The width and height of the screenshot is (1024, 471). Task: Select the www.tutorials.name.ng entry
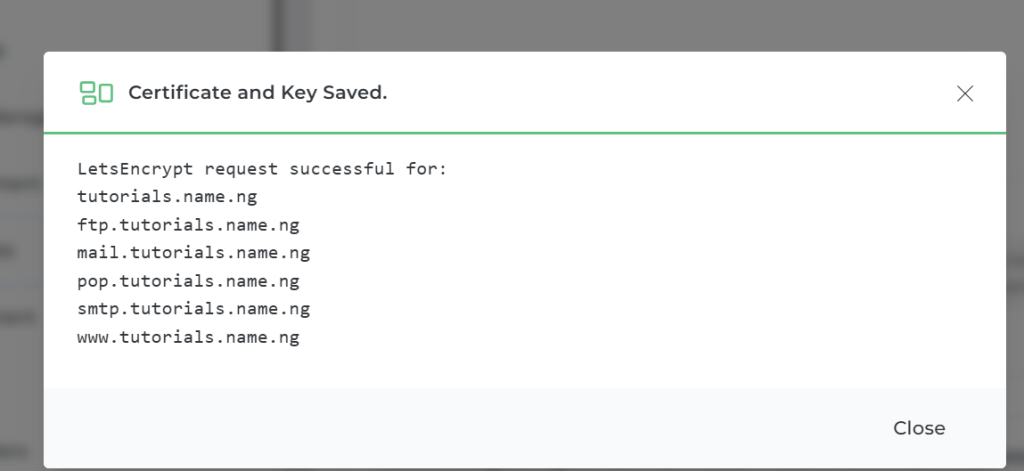pos(188,337)
